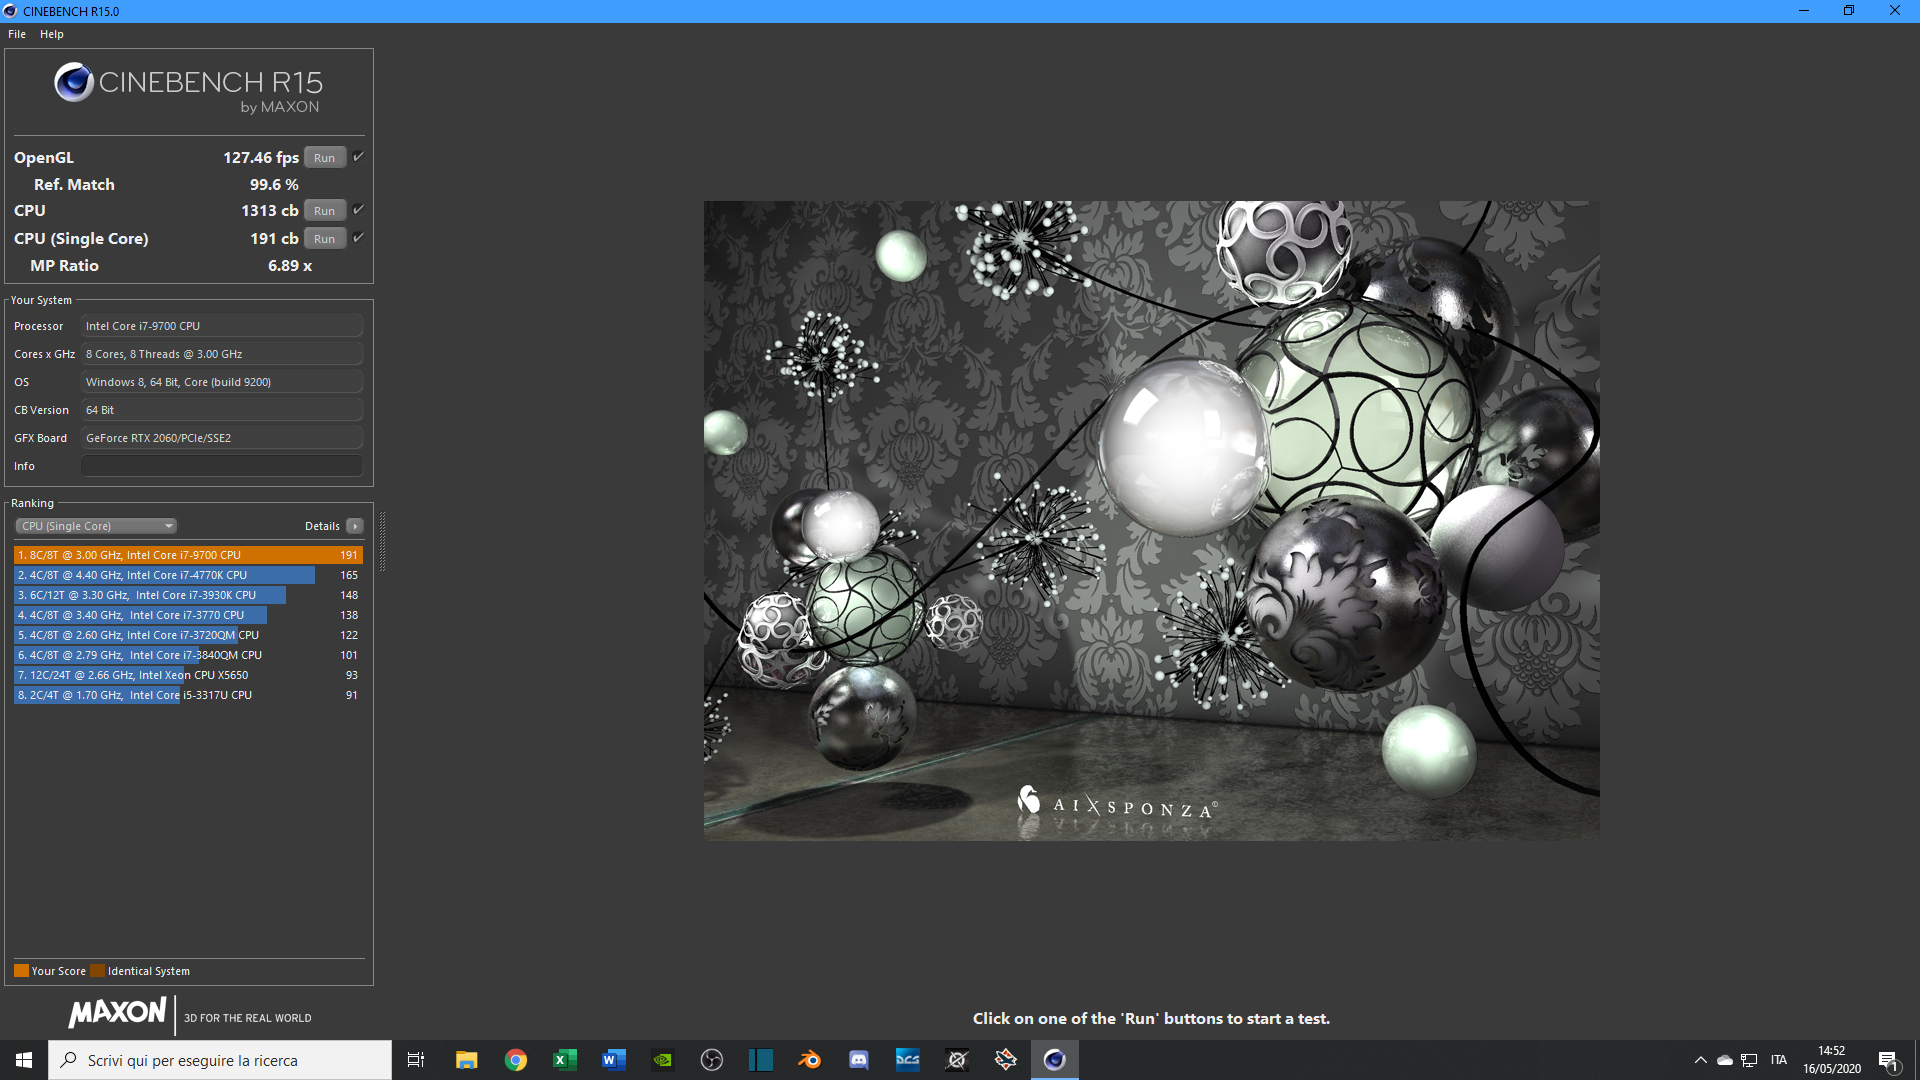This screenshot has width=1920, height=1080.
Task: Click the Details arrow button in Ranking
Action: [355, 526]
